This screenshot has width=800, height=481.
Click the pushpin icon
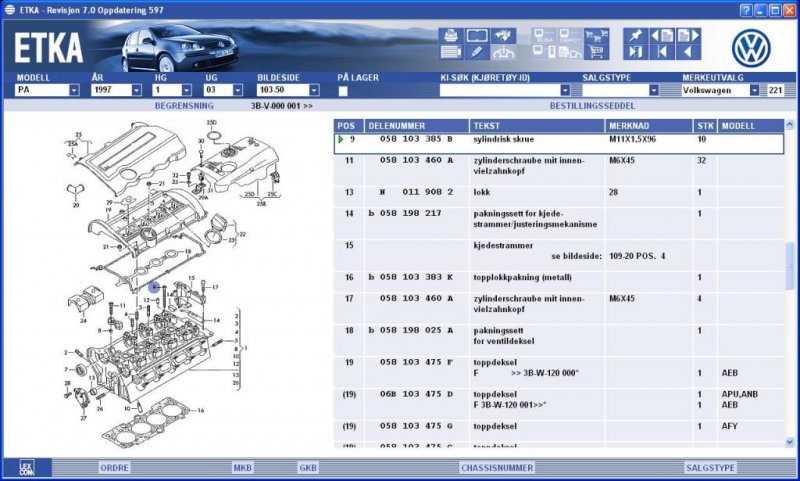coord(635,36)
